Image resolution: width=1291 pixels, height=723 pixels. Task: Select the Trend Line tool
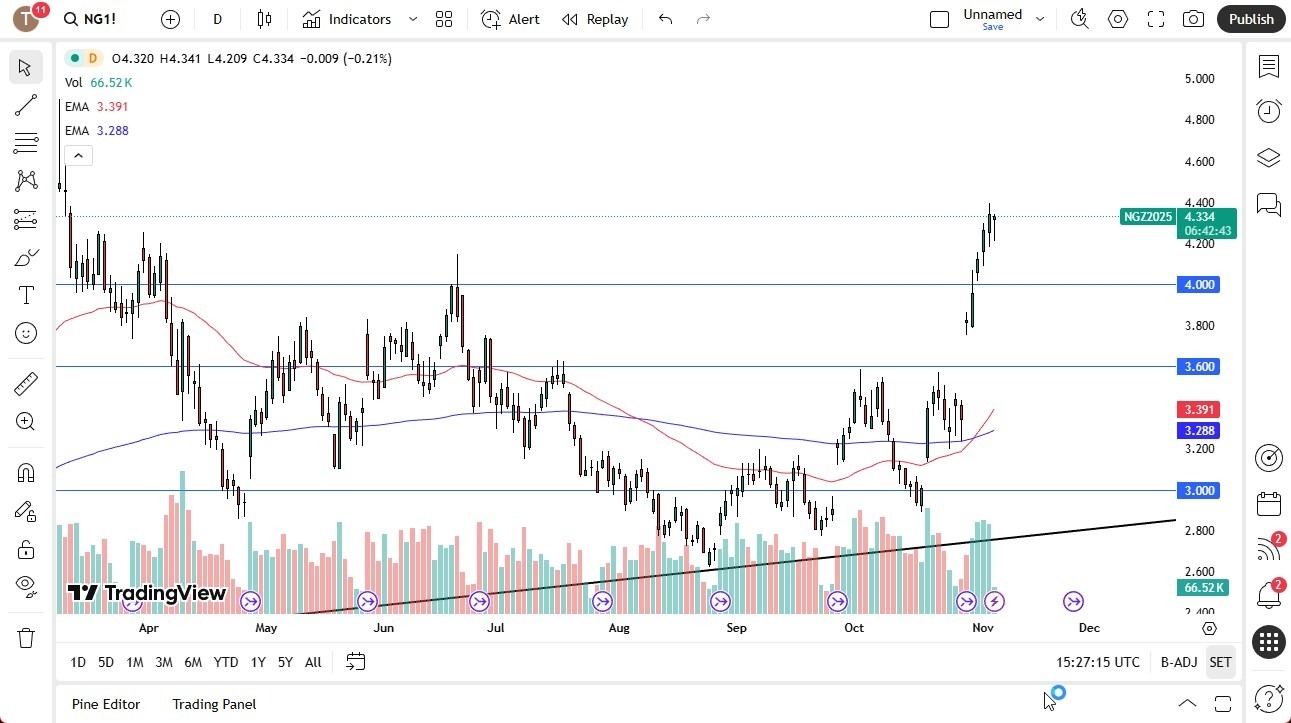point(25,105)
